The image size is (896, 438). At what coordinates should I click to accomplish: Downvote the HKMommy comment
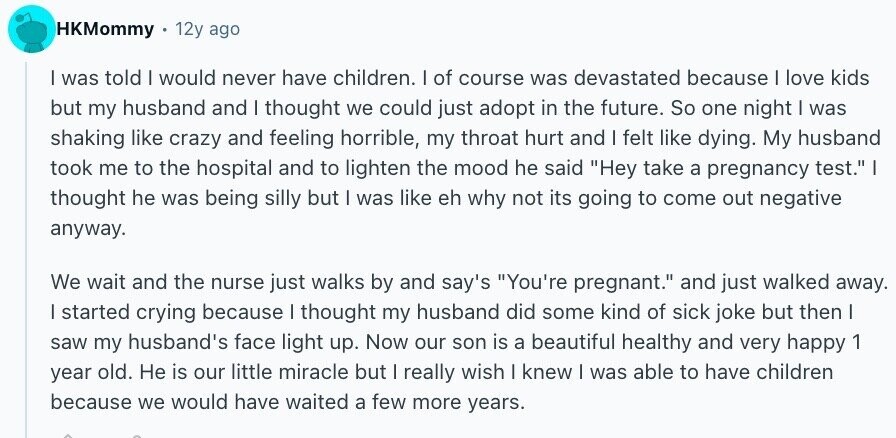(135, 435)
